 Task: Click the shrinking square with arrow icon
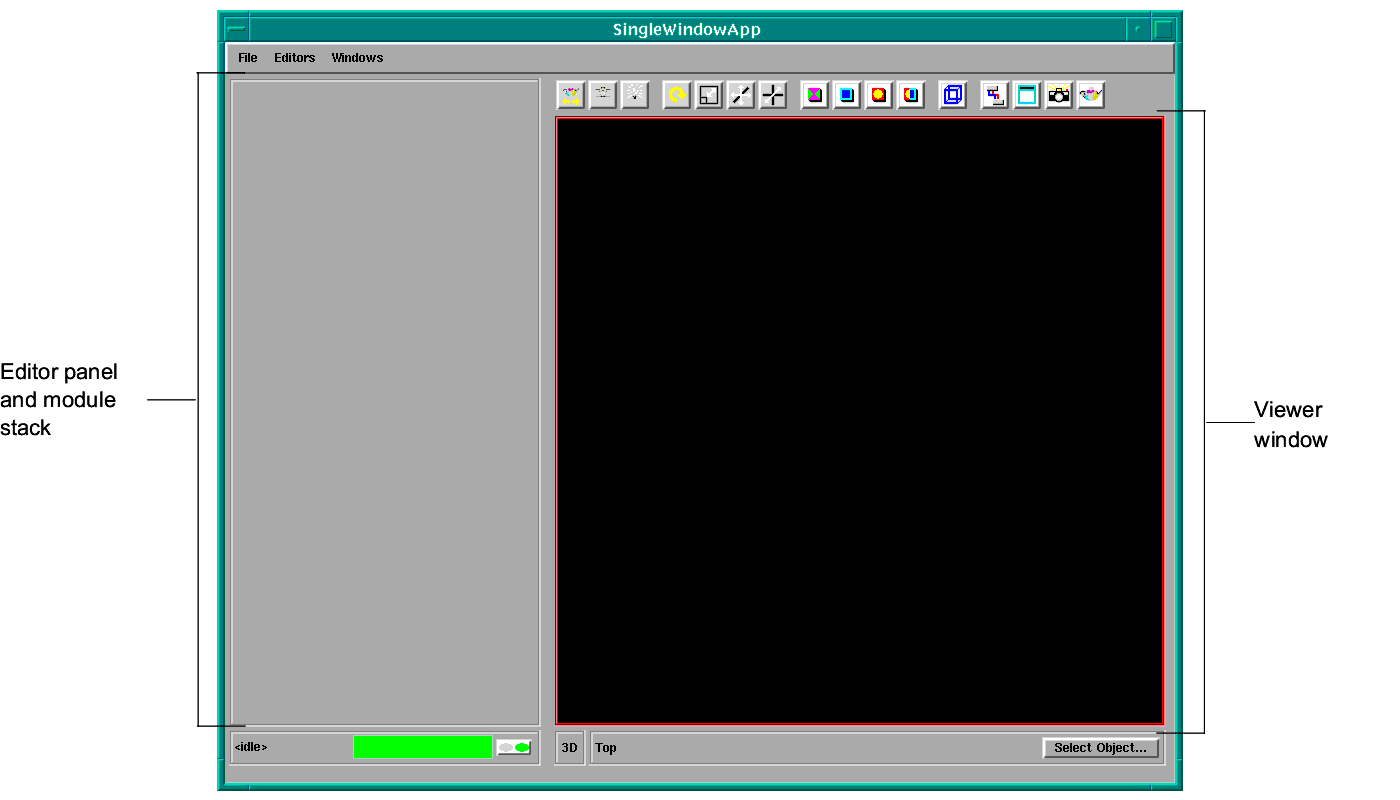coord(709,95)
